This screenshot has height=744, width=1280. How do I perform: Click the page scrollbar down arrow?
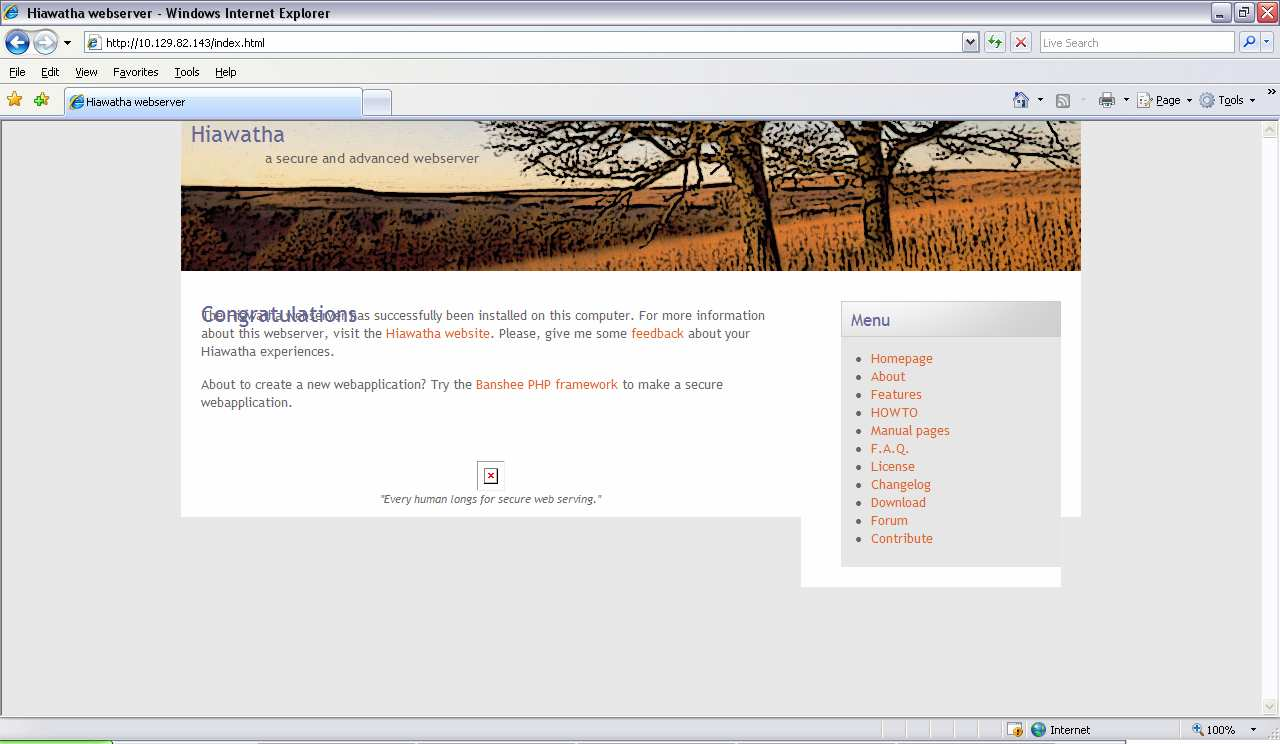point(1270,706)
